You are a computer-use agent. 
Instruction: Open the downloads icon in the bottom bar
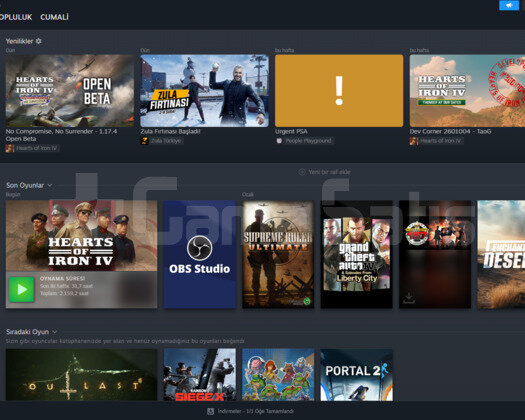(x=210, y=411)
